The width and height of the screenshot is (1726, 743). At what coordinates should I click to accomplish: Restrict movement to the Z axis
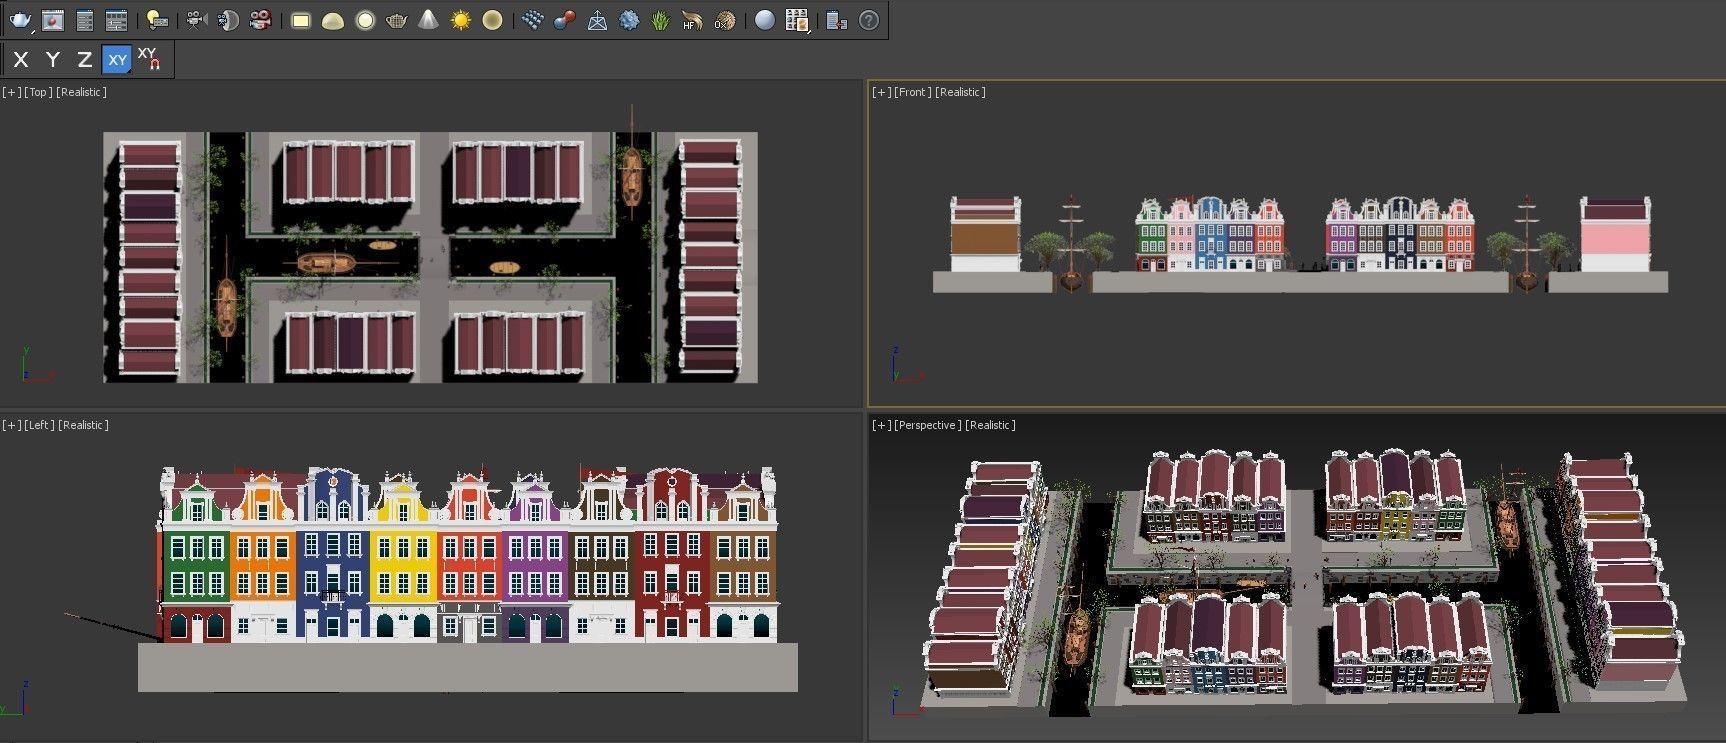[85, 60]
